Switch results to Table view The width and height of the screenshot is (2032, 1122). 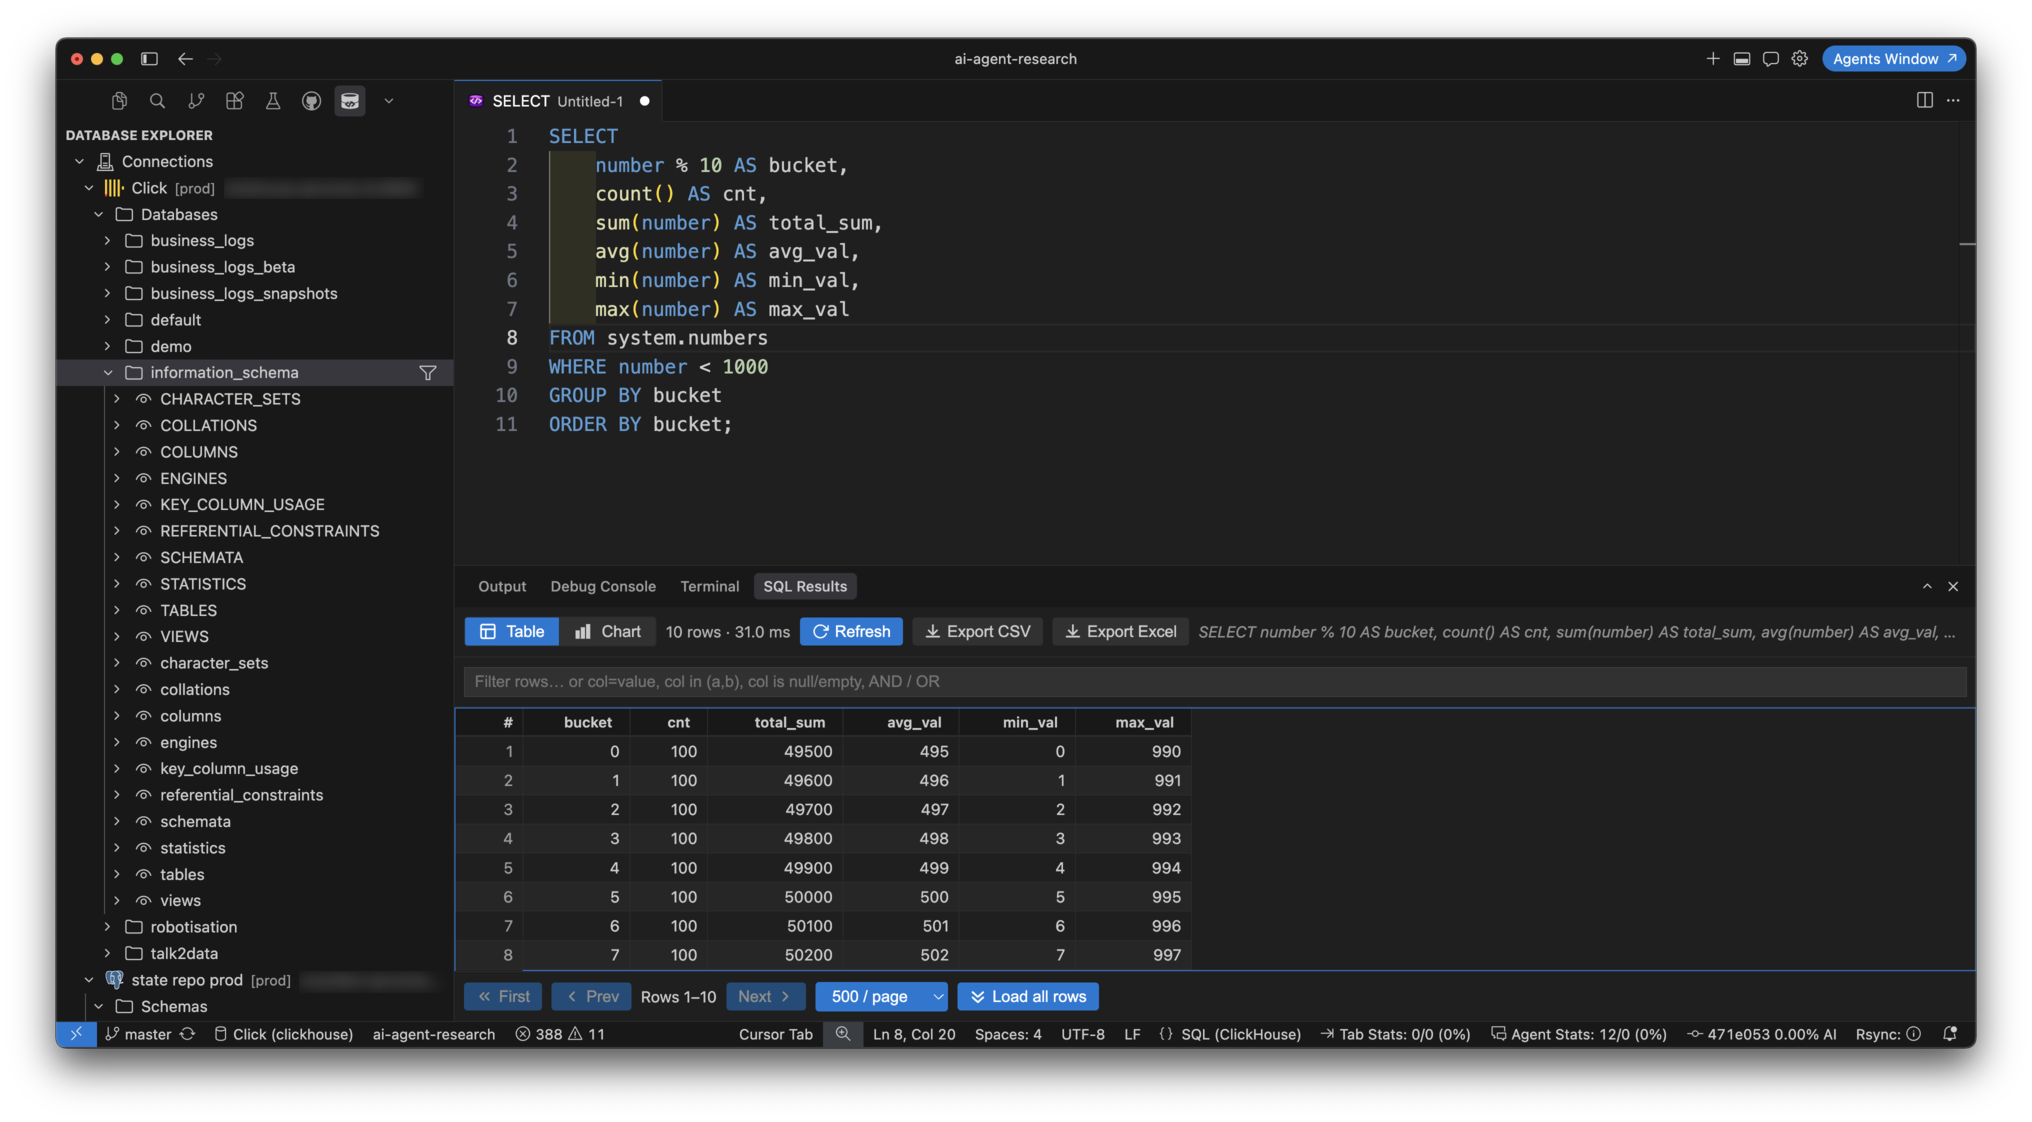pyautogui.click(x=511, y=632)
